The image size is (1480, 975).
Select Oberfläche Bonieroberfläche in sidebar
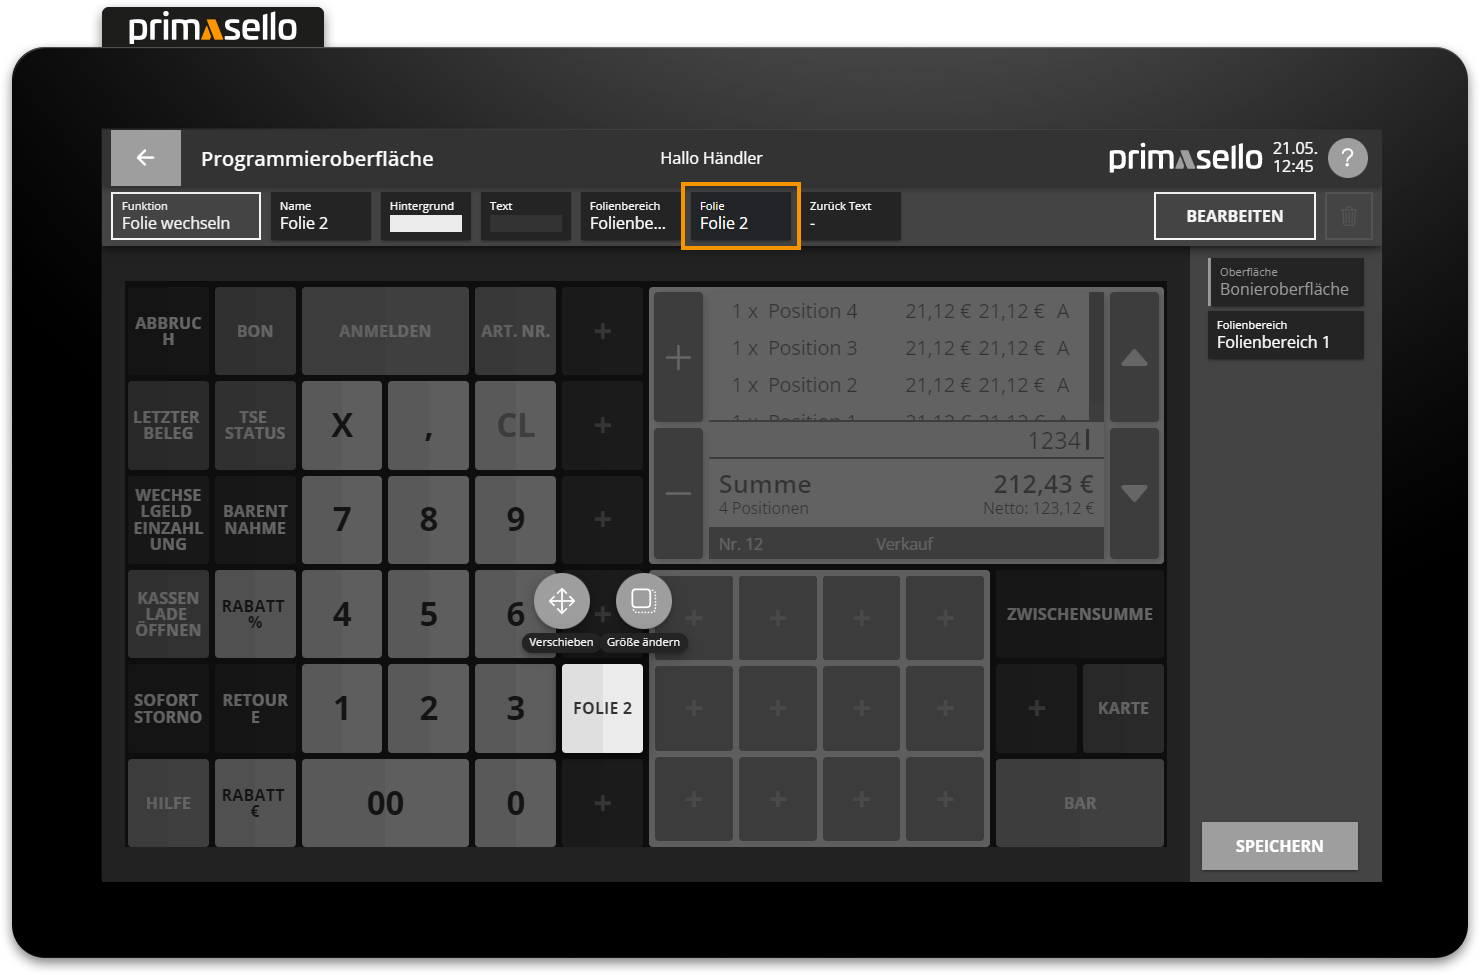(x=1285, y=282)
